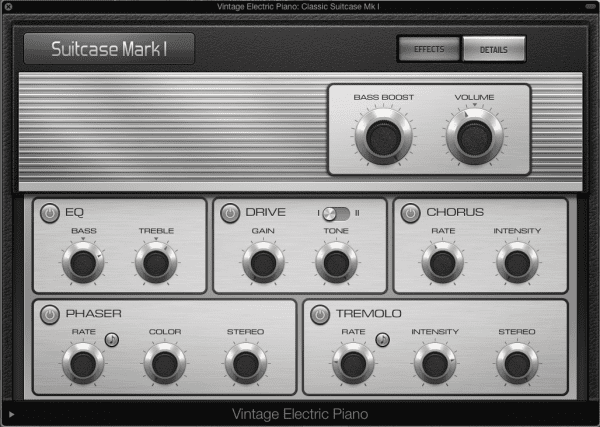Click the EQ Treble knob

(155, 263)
